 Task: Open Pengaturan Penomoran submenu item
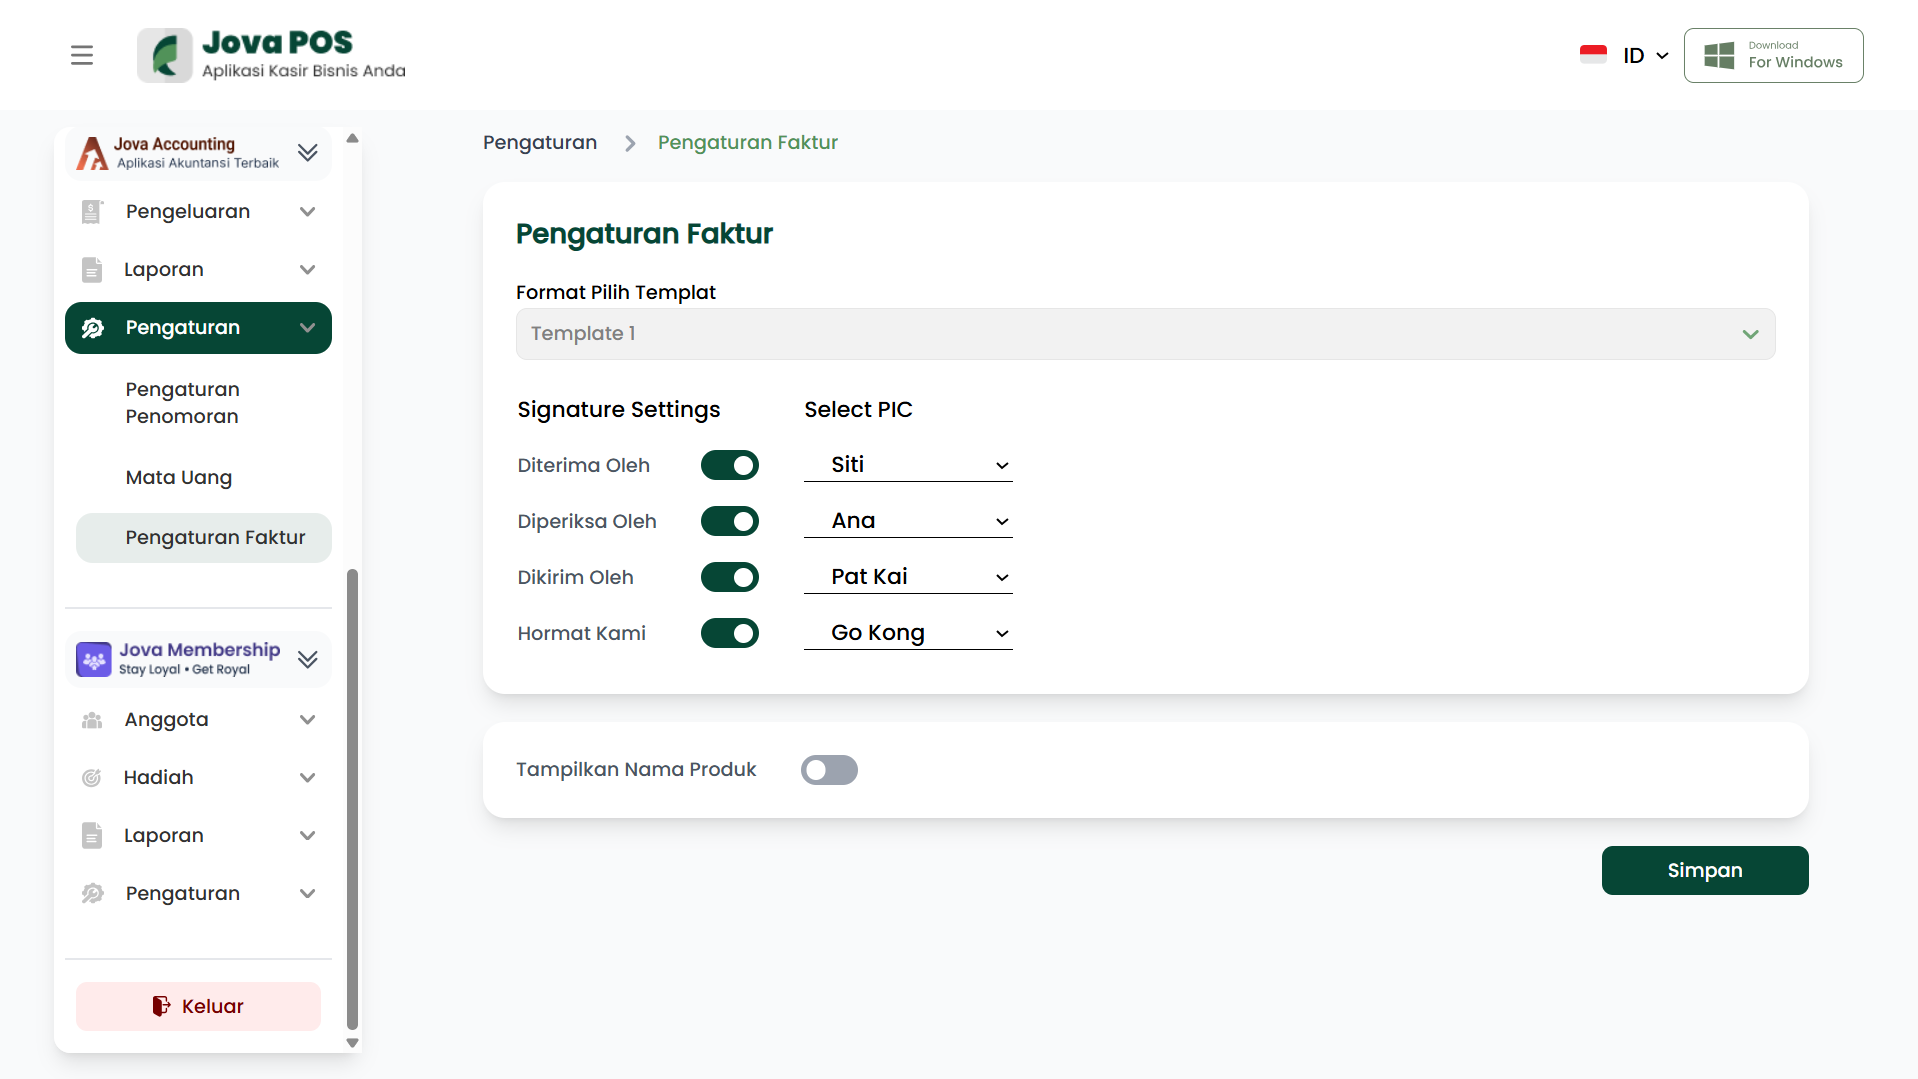183,403
